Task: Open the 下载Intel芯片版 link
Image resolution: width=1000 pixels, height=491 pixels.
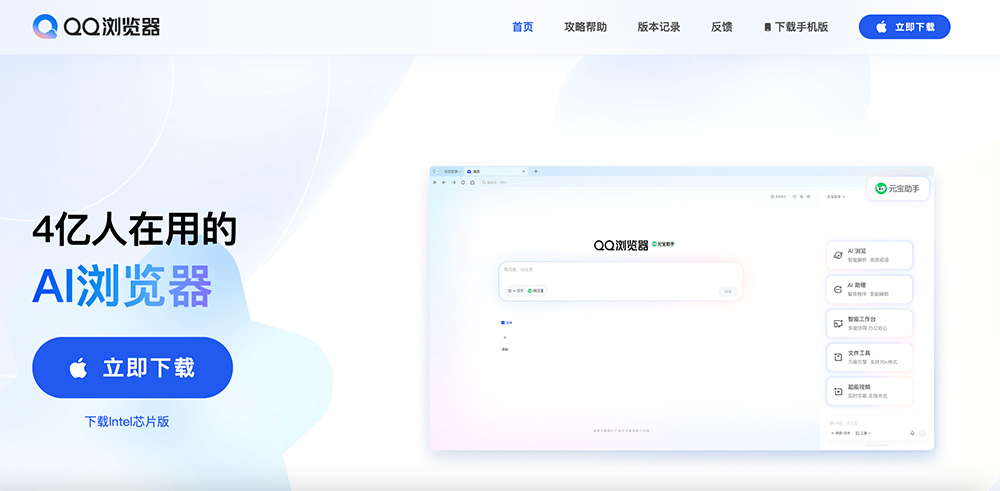Action: tap(127, 421)
